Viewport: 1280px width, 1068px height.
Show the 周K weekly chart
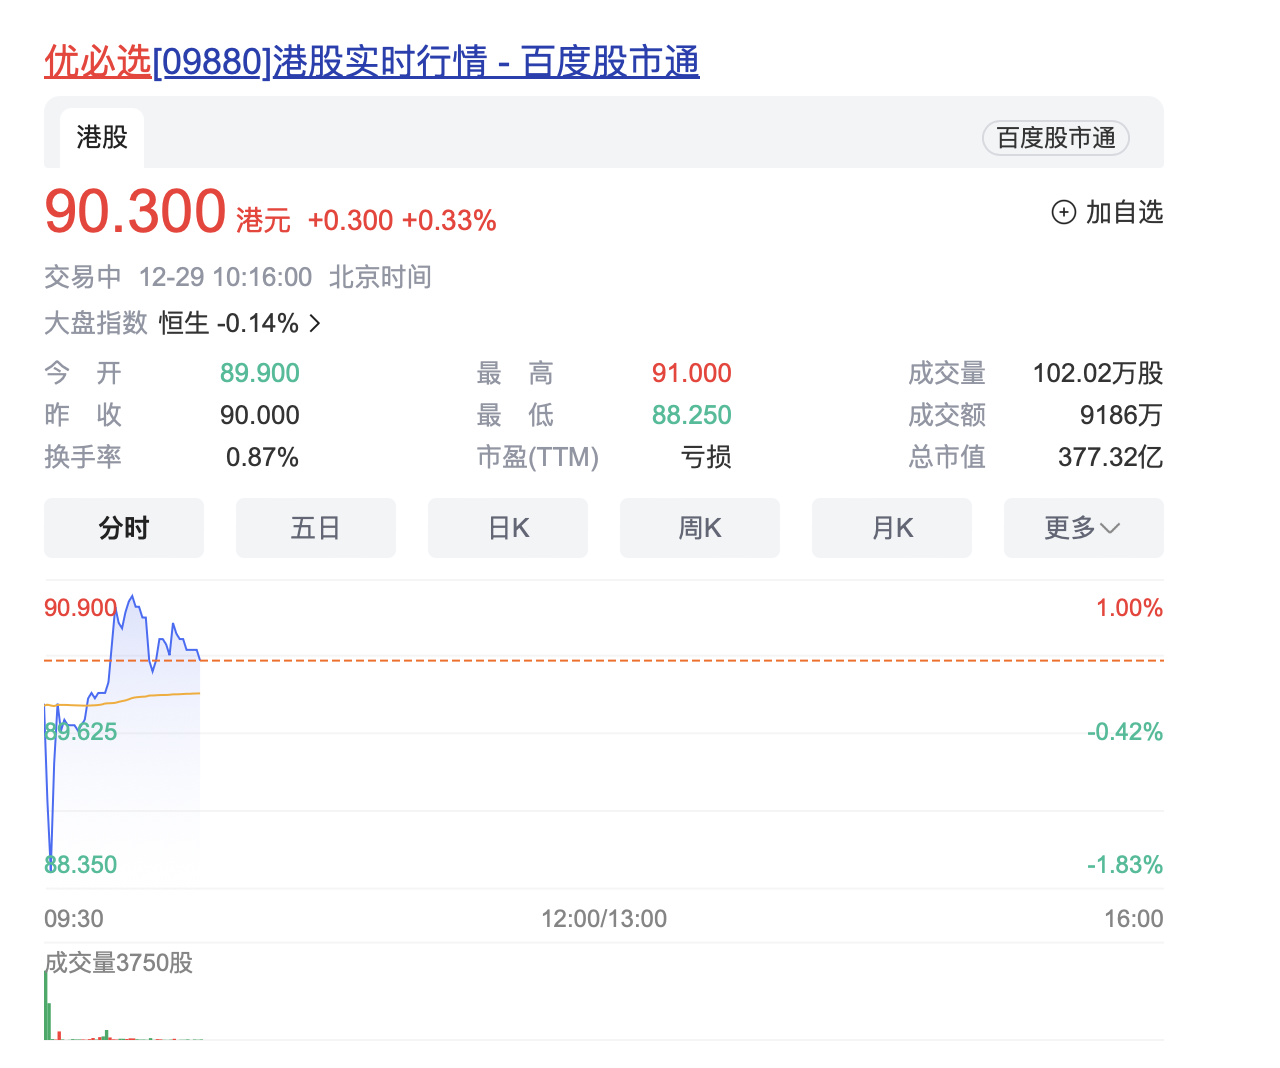coord(700,528)
